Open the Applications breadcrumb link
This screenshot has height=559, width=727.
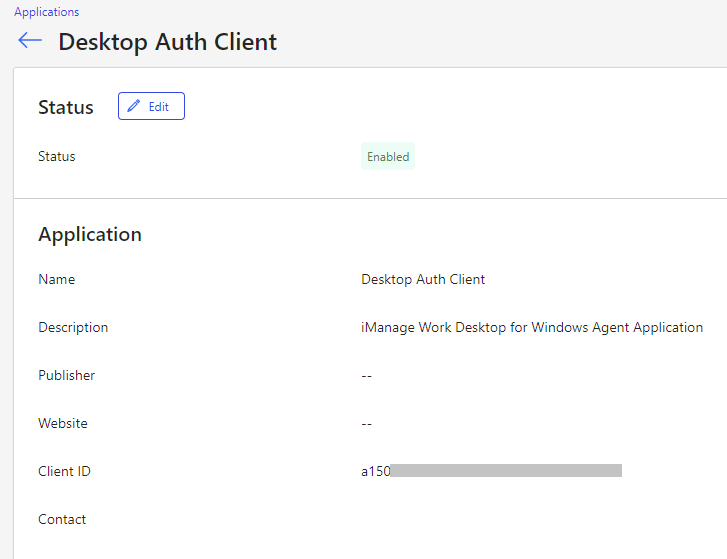tap(46, 12)
